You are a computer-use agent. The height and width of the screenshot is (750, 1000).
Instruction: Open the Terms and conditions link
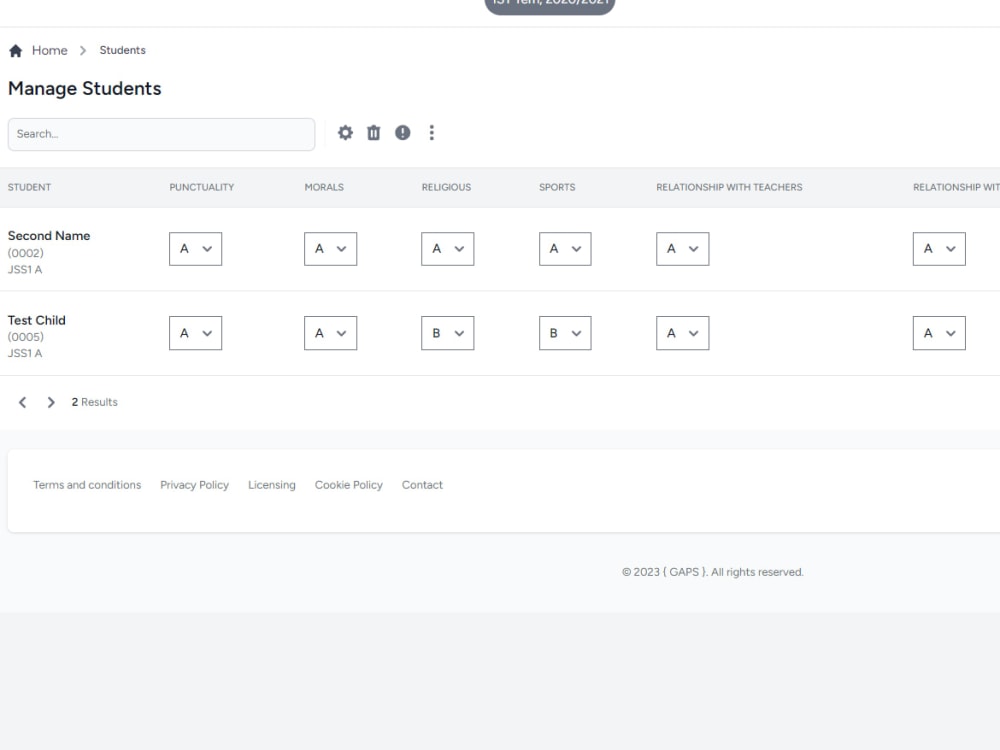(87, 485)
